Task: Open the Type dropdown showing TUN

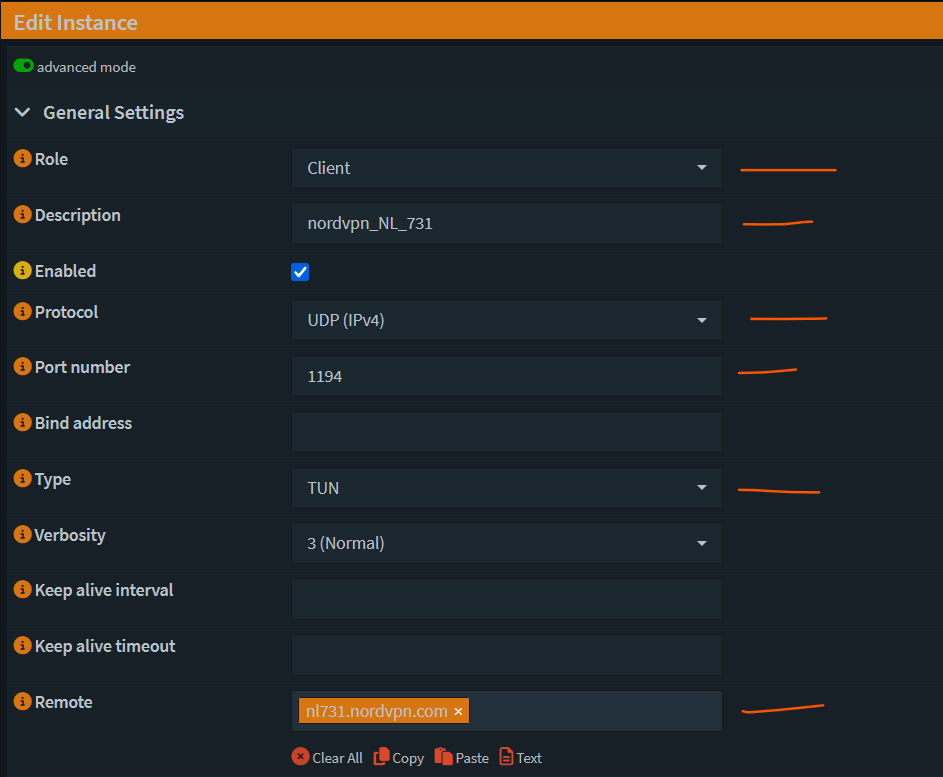Action: (x=506, y=488)
